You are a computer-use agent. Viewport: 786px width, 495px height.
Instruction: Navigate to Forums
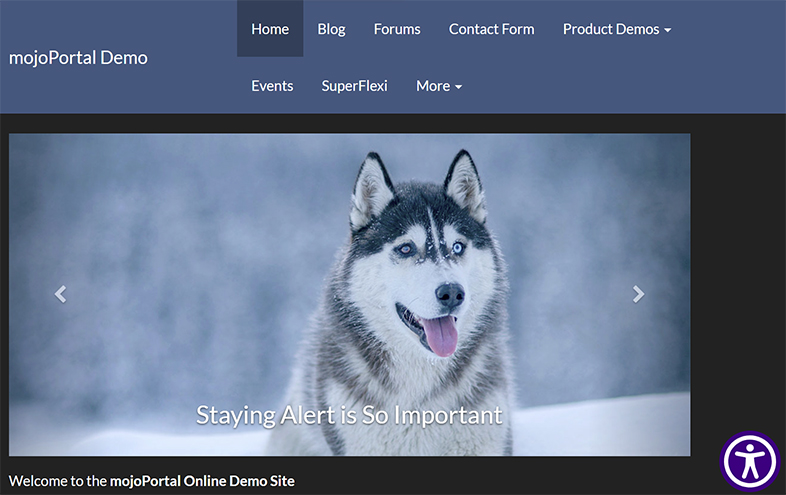(397, 29)
